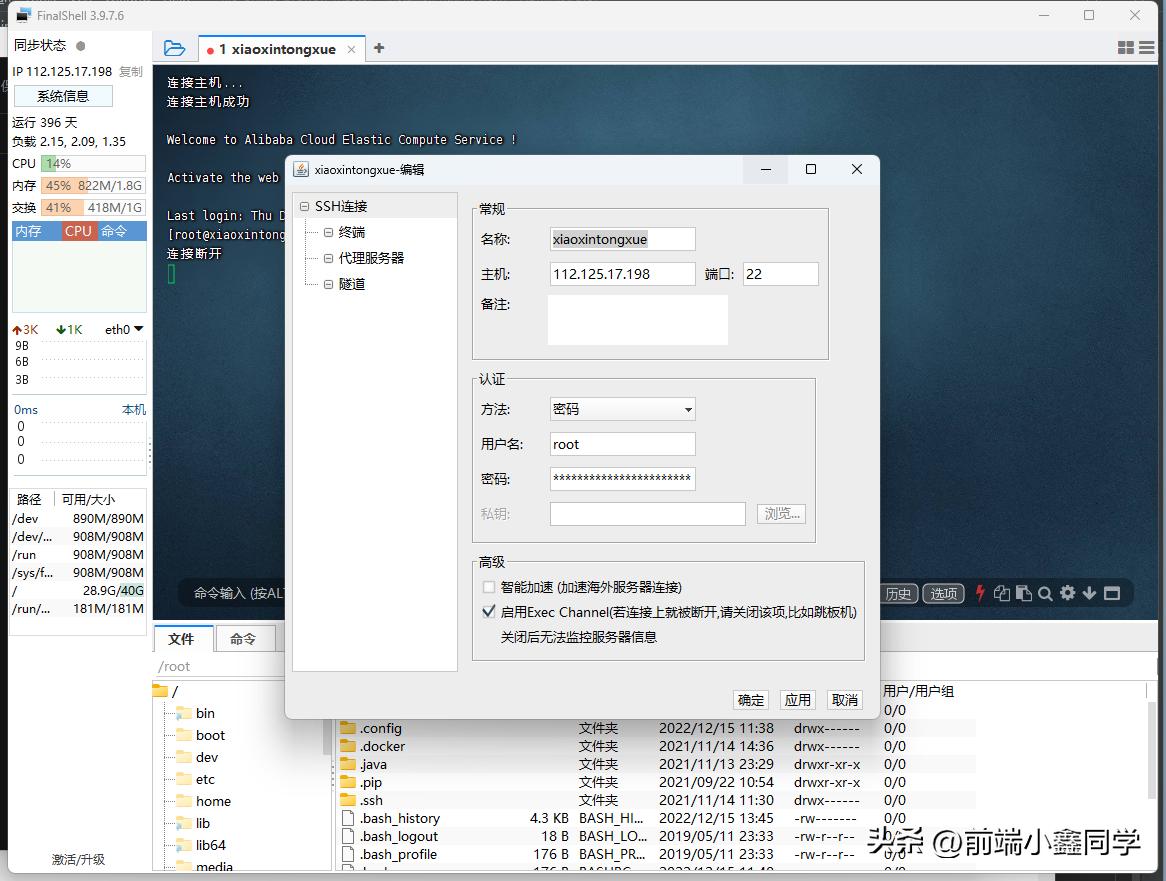Click the 系统信息 button
This screenshot has width=1166, height=881.
pos(63,95)
